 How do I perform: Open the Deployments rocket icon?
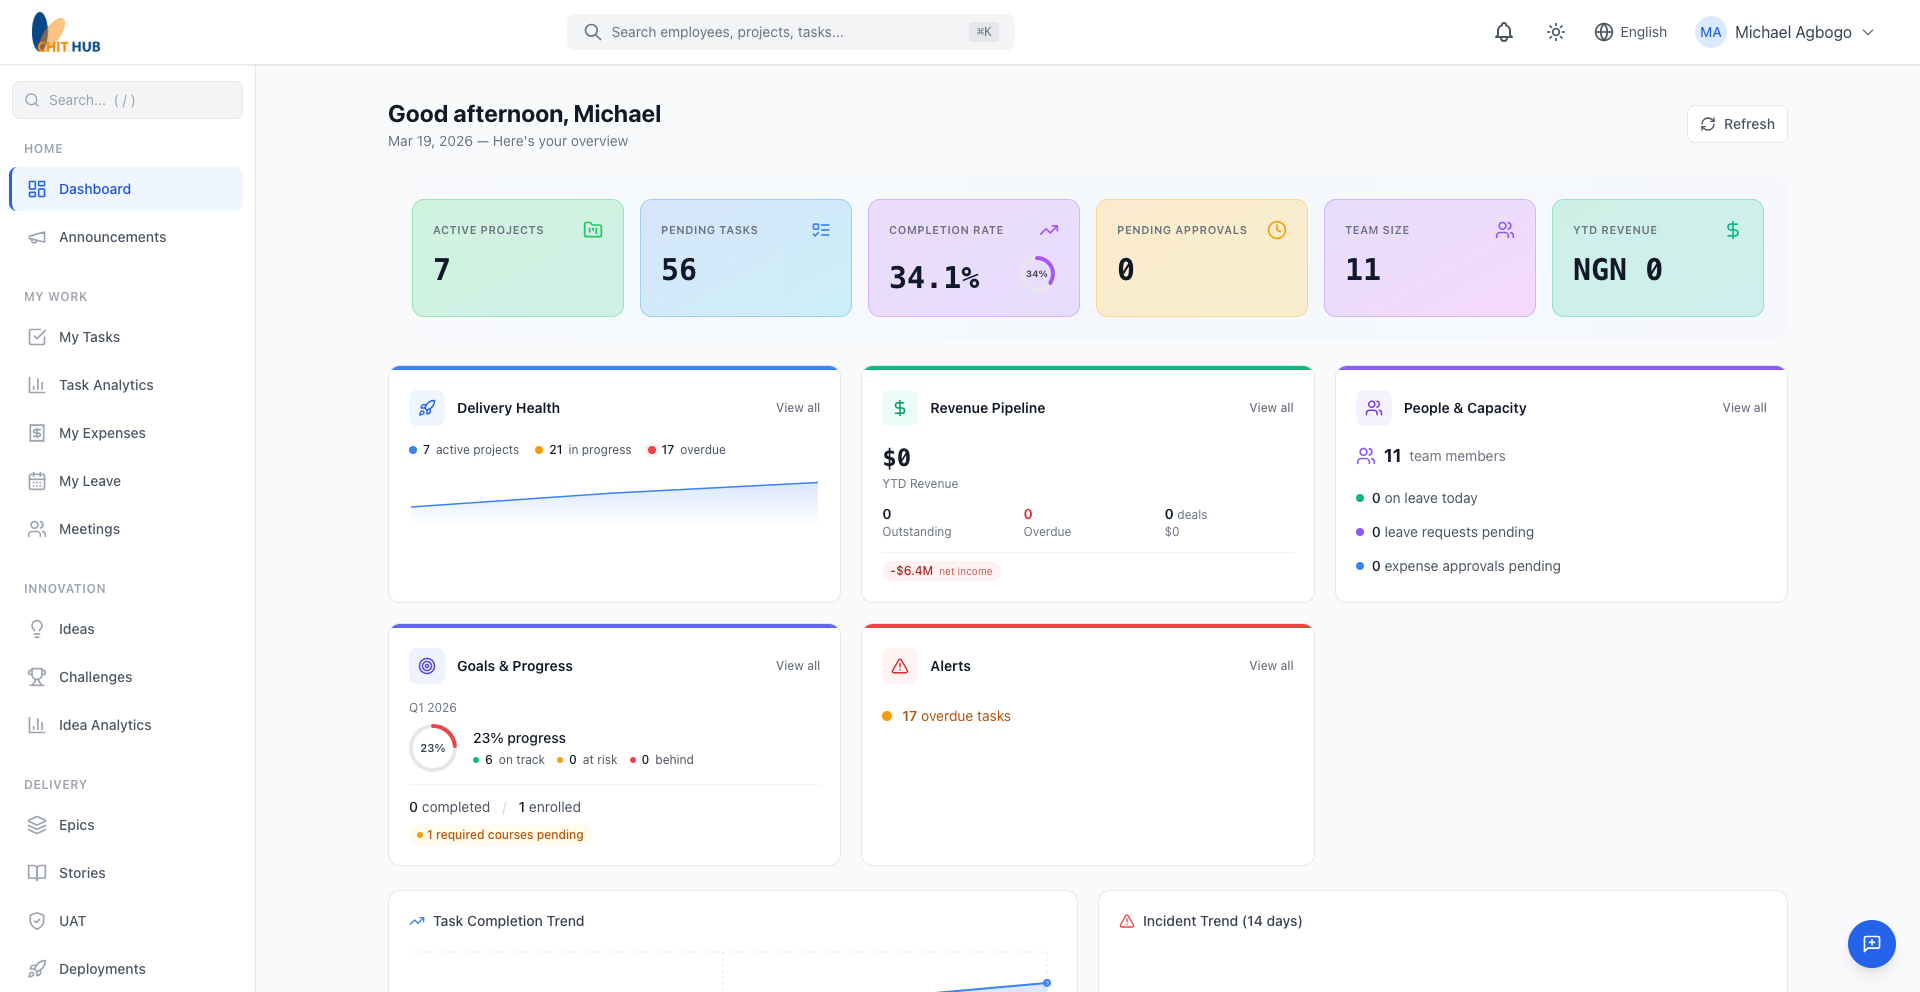[x=37, y=968]
